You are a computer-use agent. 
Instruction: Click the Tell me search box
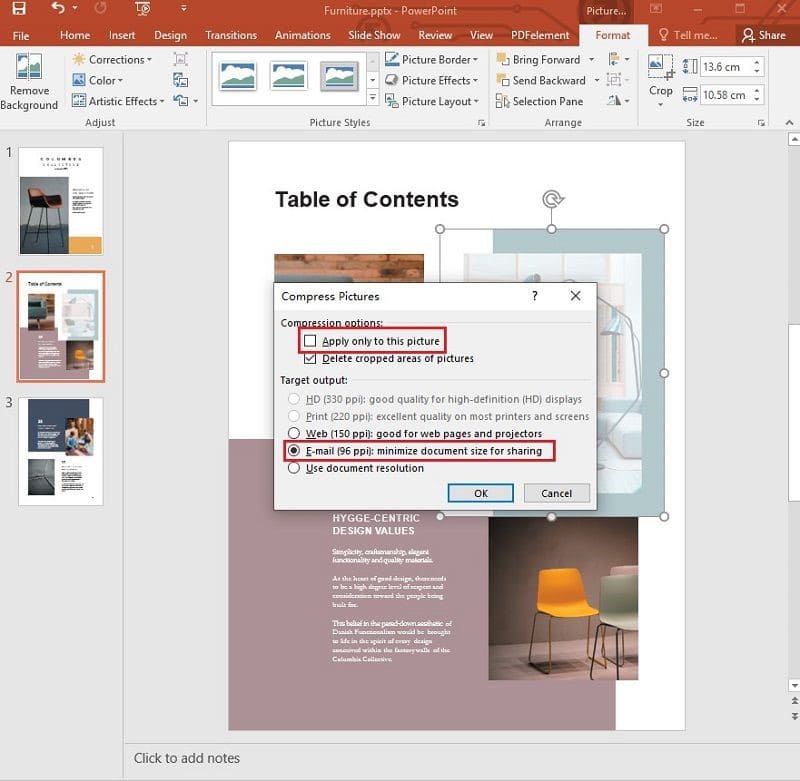[688, 35]
